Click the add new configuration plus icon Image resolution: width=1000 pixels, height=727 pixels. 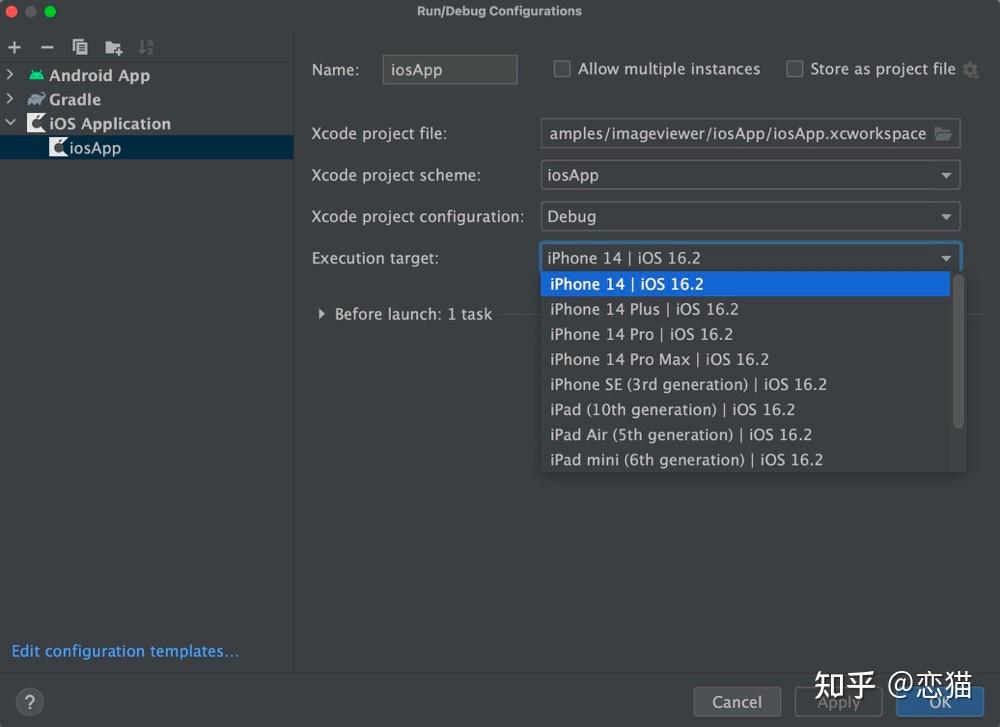(14, 47)
